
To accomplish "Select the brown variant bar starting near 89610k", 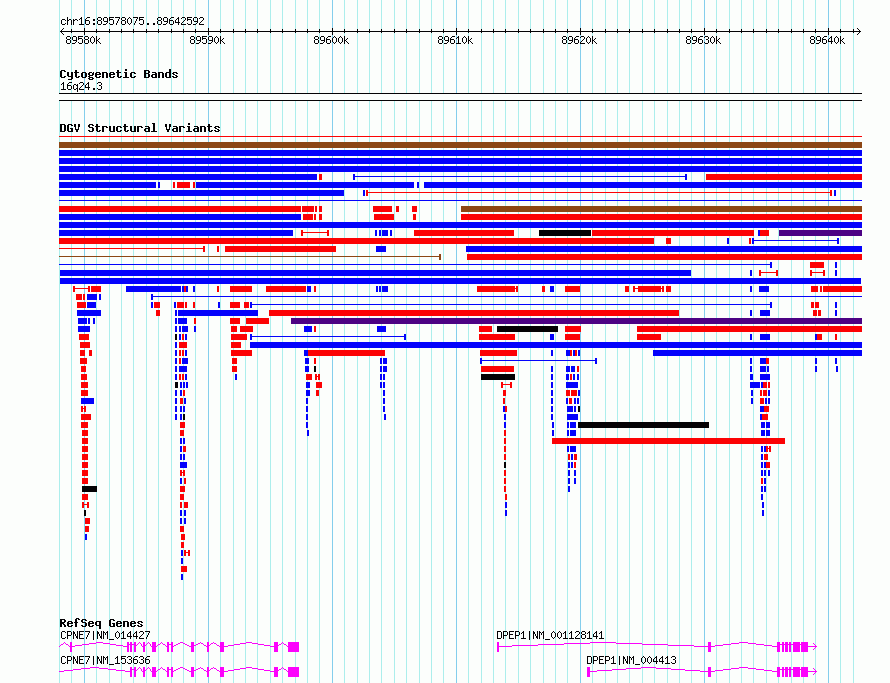I will click(x=661, y=209).
